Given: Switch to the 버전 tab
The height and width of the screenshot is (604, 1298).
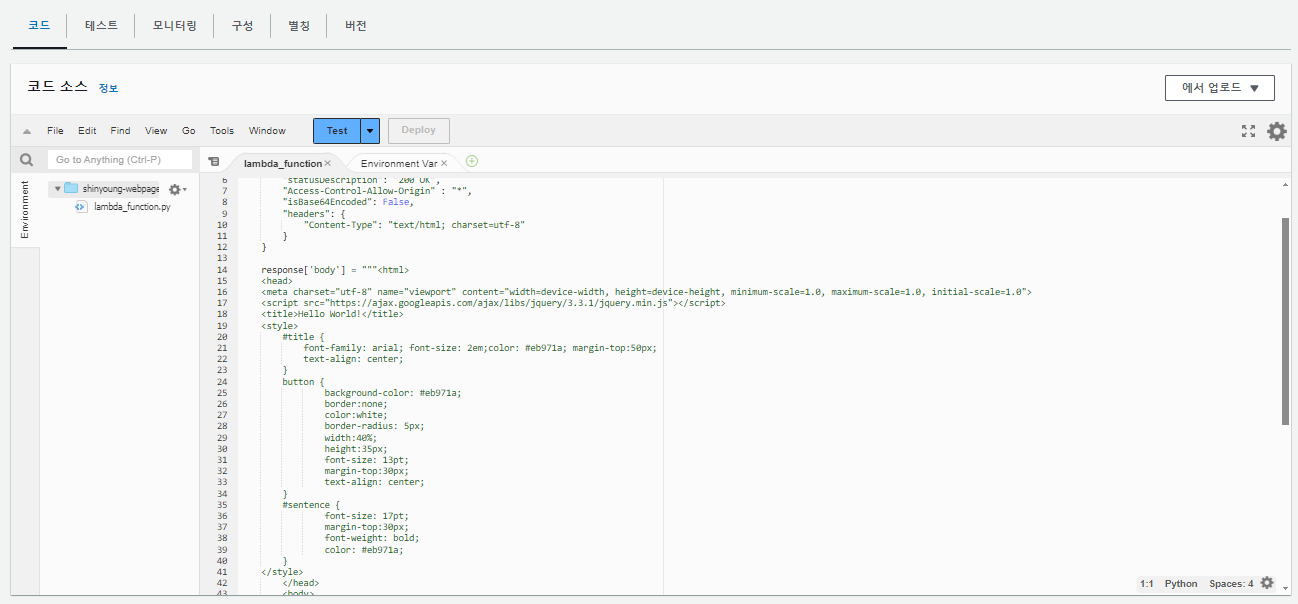Looking at the screenshot, I should 355,25.
